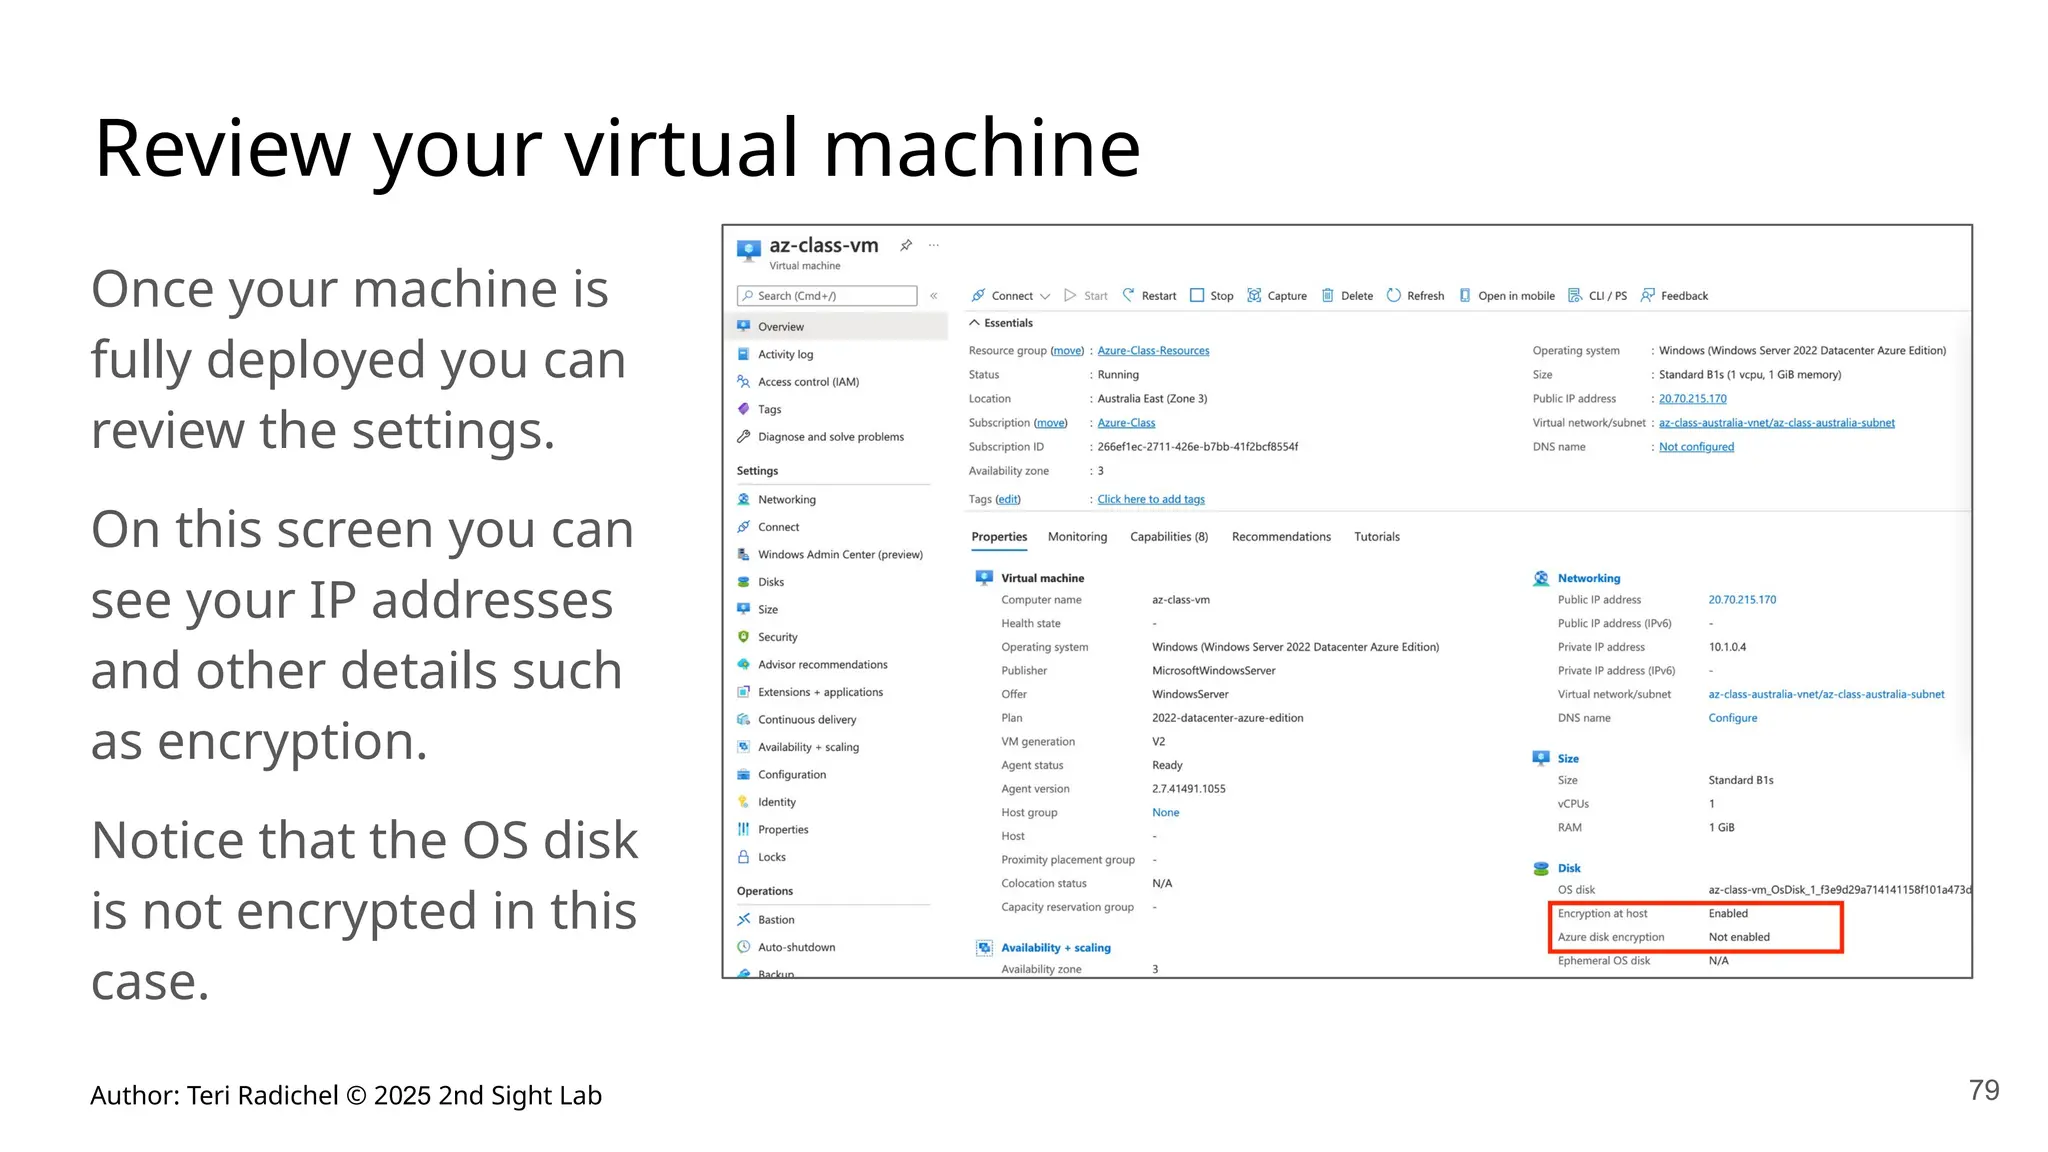The image size is (2048, 1152).
Task: Collapse the Essentials section
Action: [x=1000, y=323]
